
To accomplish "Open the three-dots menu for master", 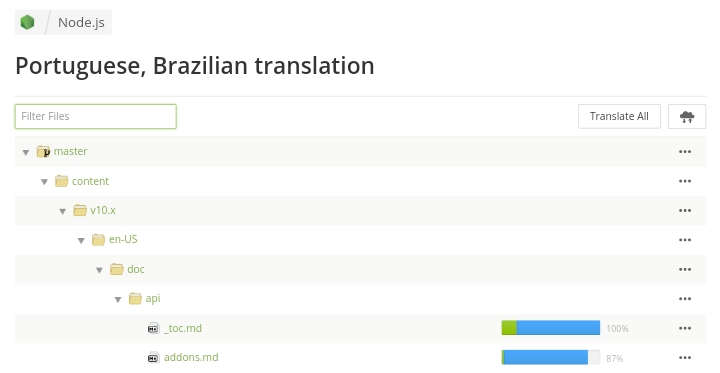I will pyautogui.click(x=685, y=152).
